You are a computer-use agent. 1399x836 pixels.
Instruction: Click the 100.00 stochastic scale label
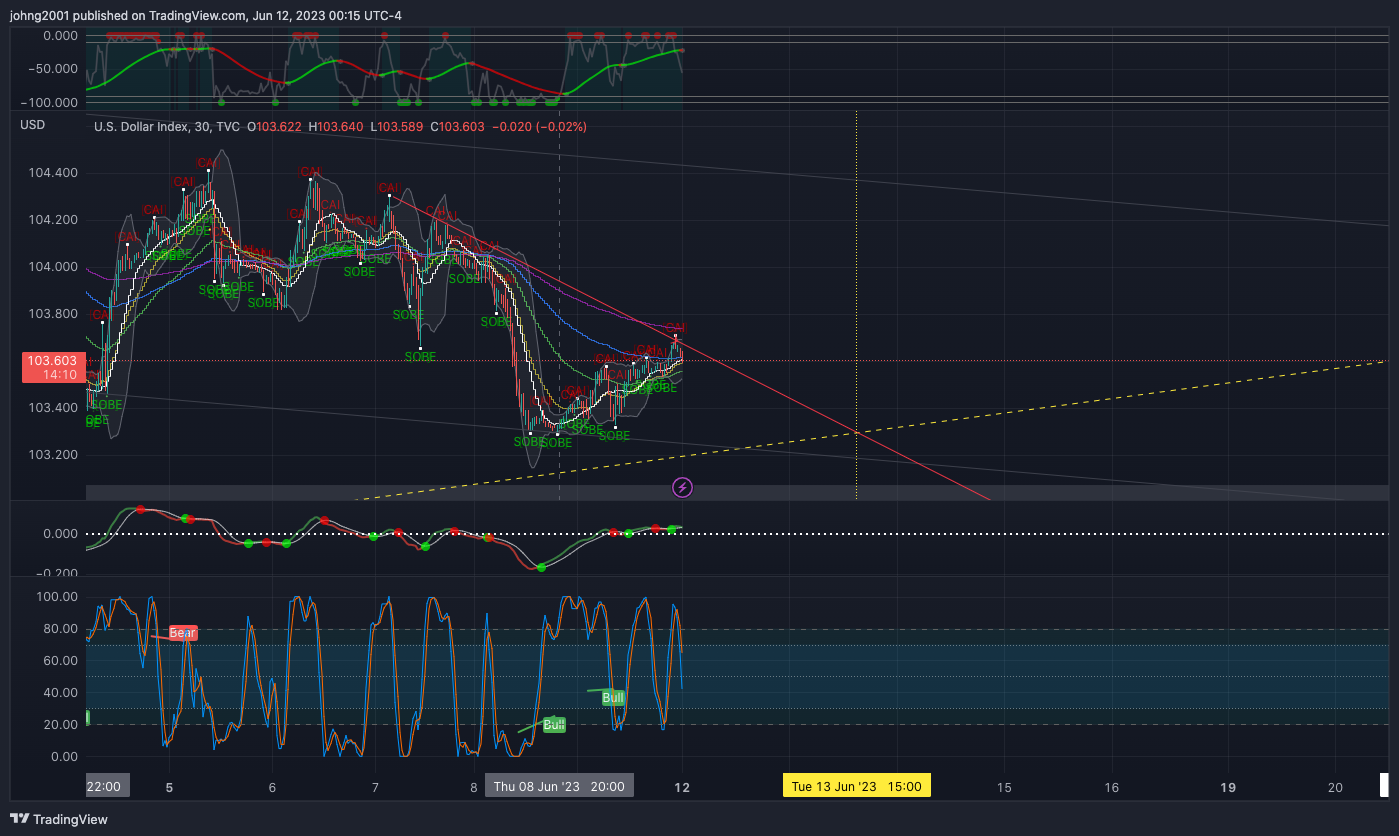(57, 597)
